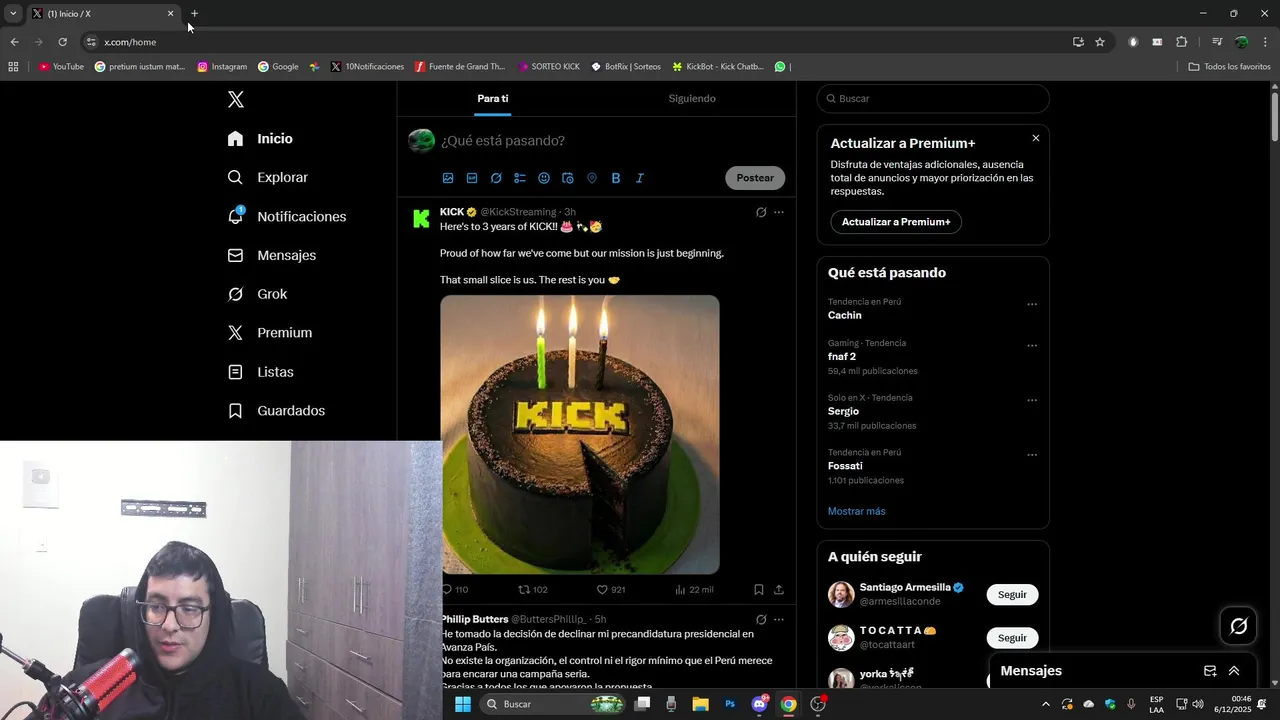Image resolution: width=1280 pixels, height=720 pixels.
Task: Click the Grok enhance icon in composer
Action: [x=496, y=178]
